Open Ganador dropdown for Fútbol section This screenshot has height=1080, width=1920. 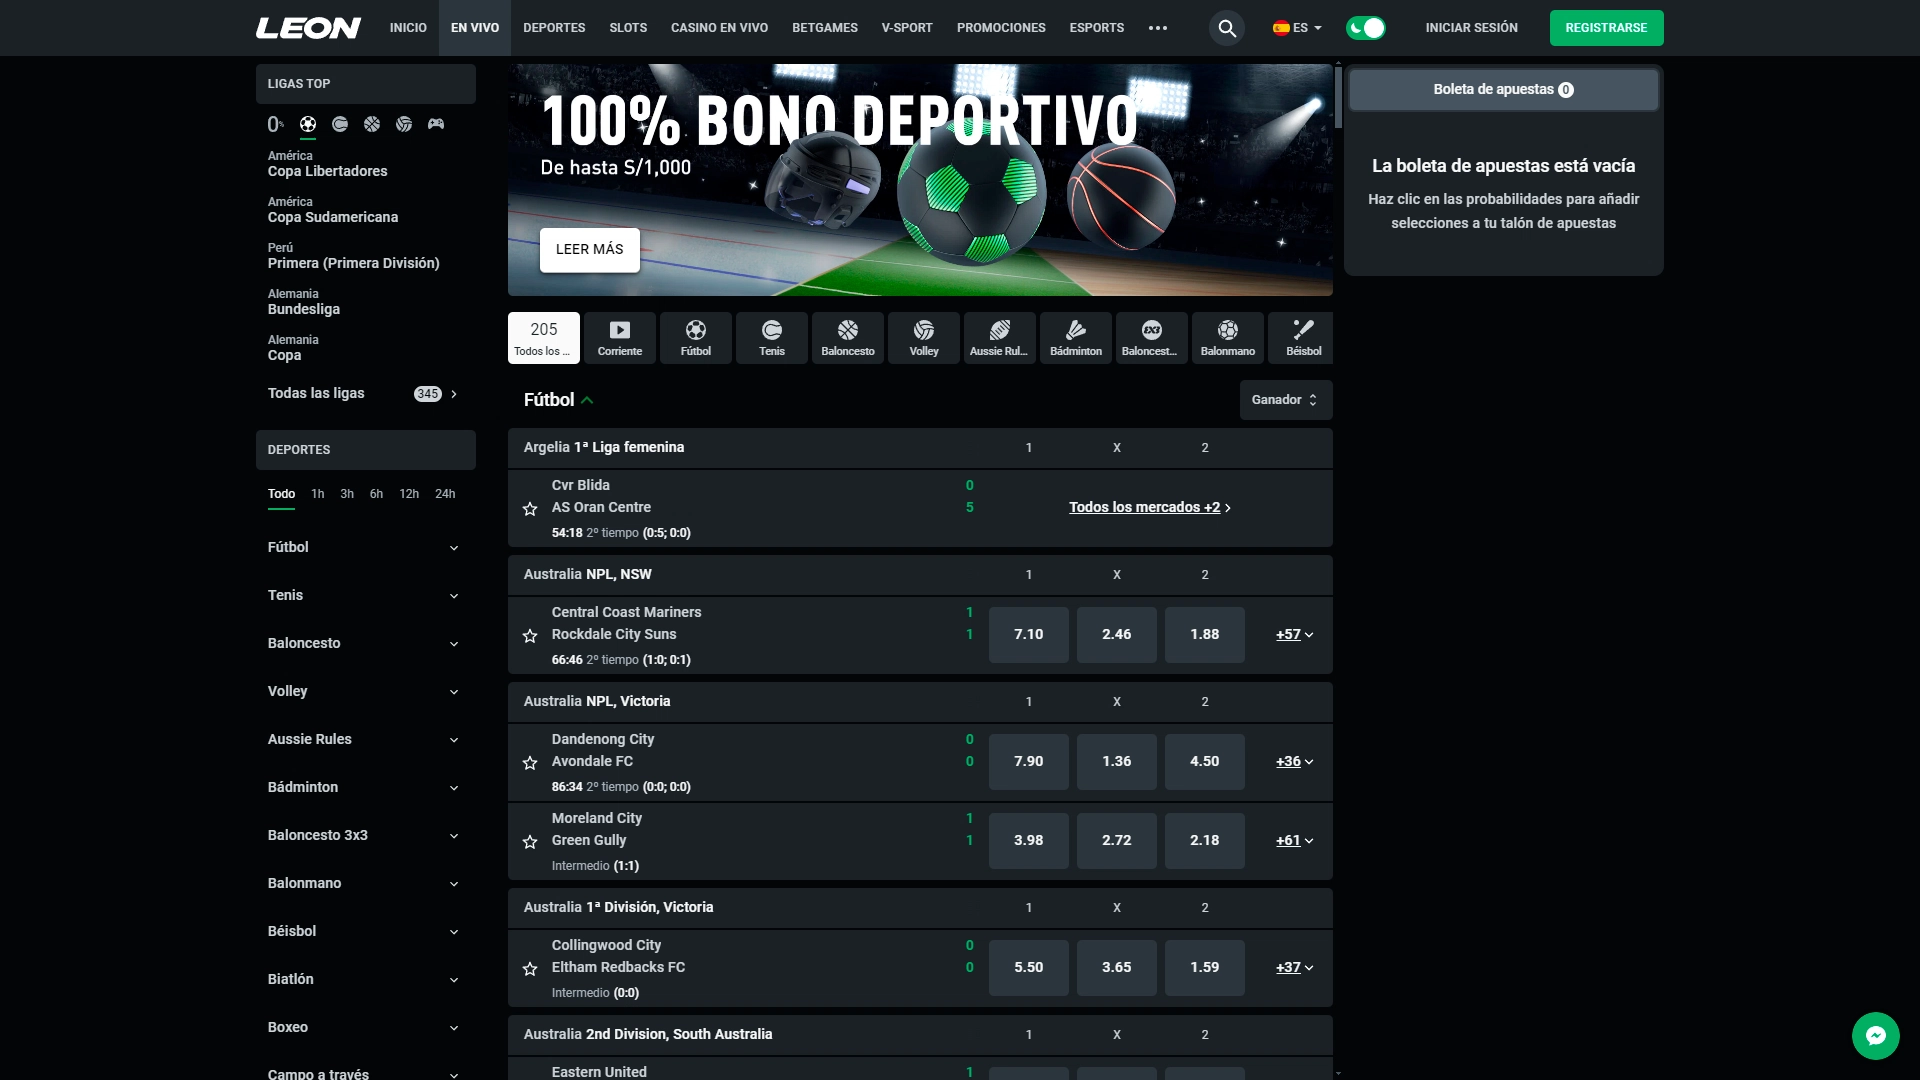1282,400
